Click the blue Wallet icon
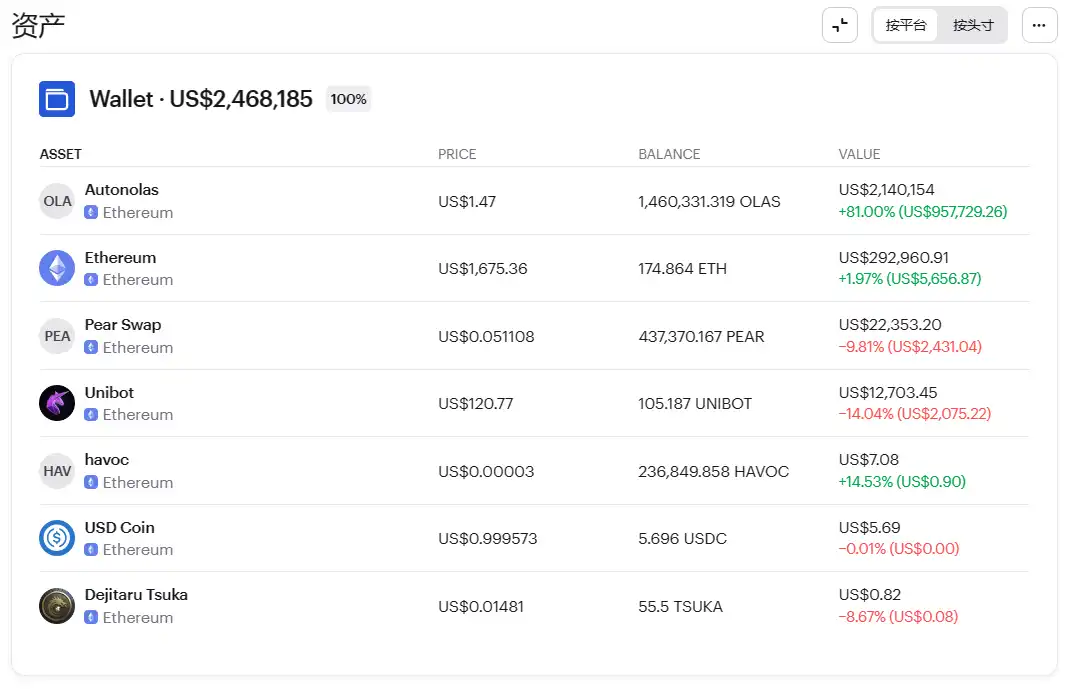This screenshot has height=689, width=1075. click(x=57, y=99)
